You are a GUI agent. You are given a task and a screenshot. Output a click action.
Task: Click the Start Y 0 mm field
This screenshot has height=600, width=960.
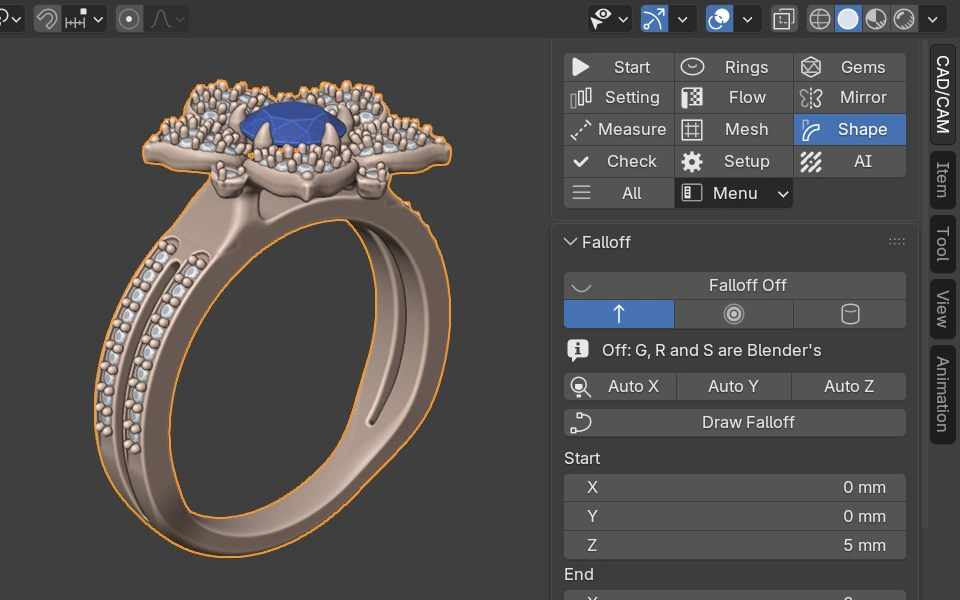735,516
